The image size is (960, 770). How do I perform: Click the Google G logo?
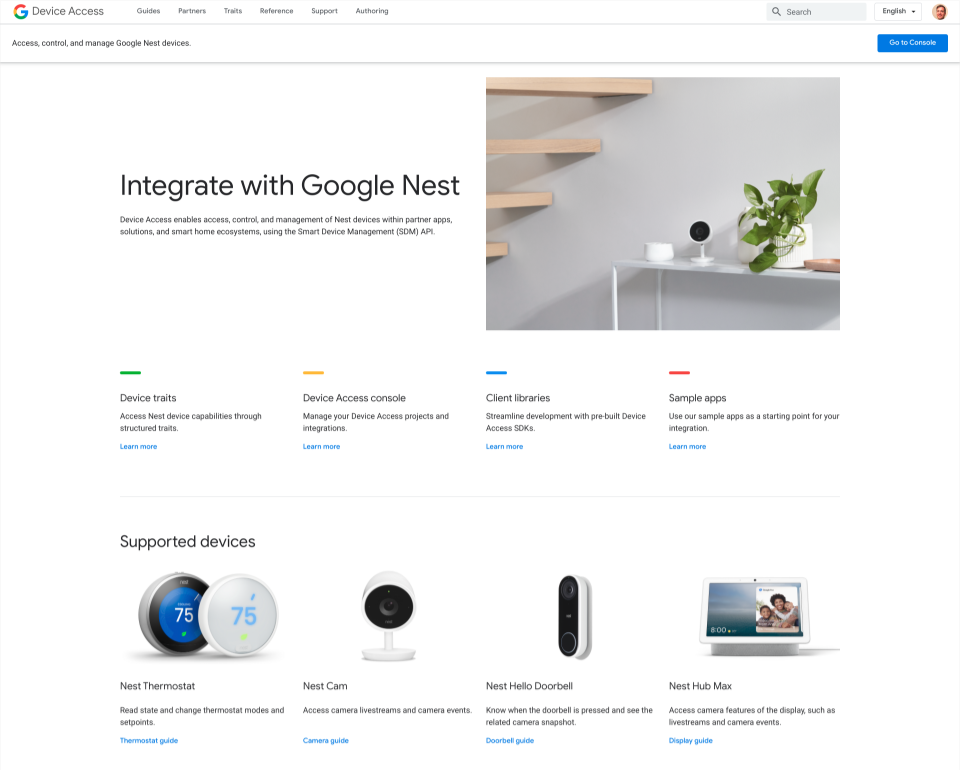[x=21, y=12]
